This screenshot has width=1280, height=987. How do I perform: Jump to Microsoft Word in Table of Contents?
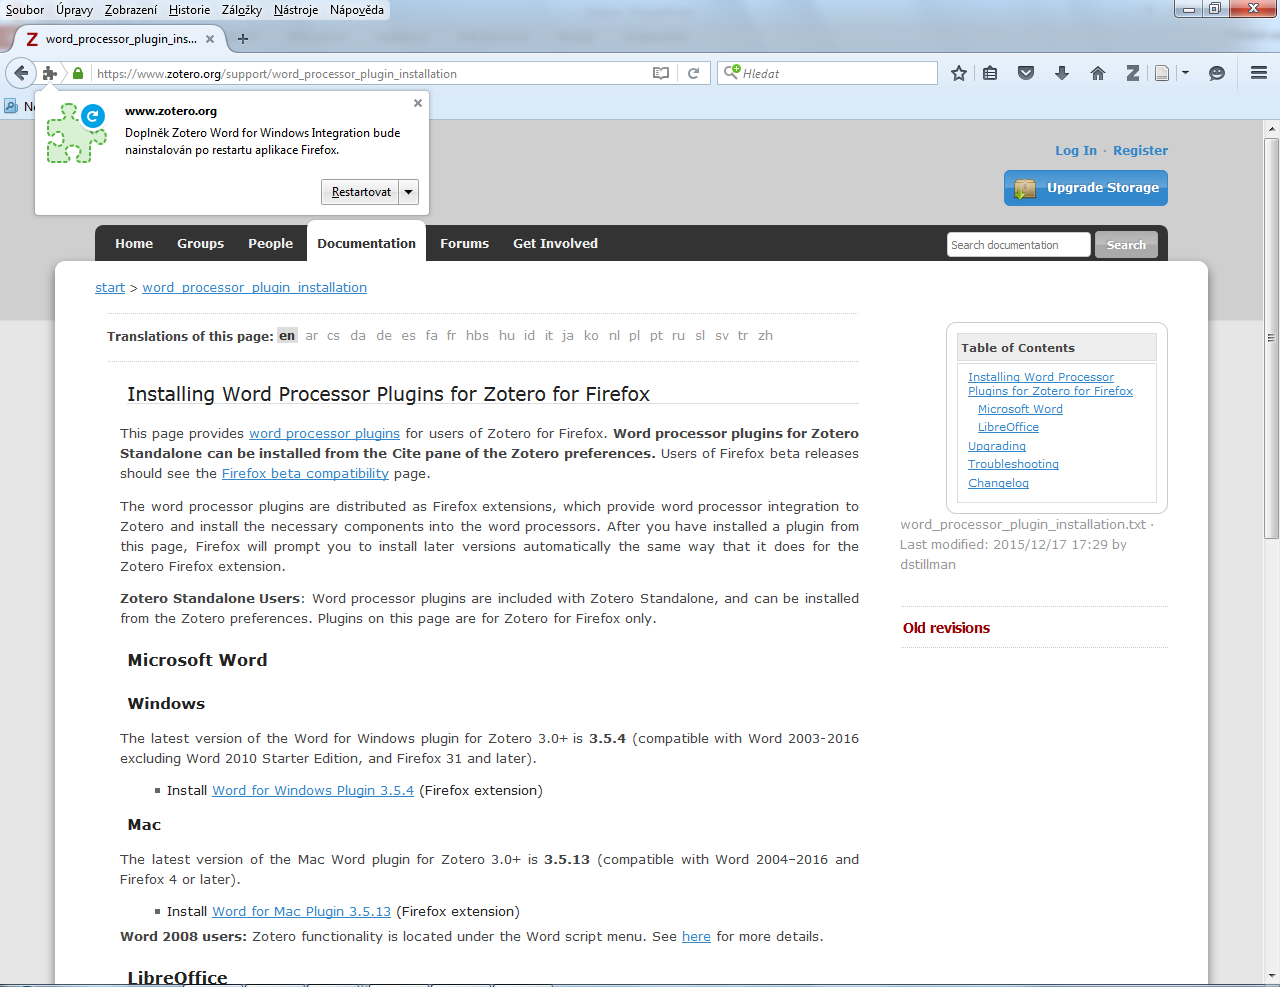(1020, 409)
